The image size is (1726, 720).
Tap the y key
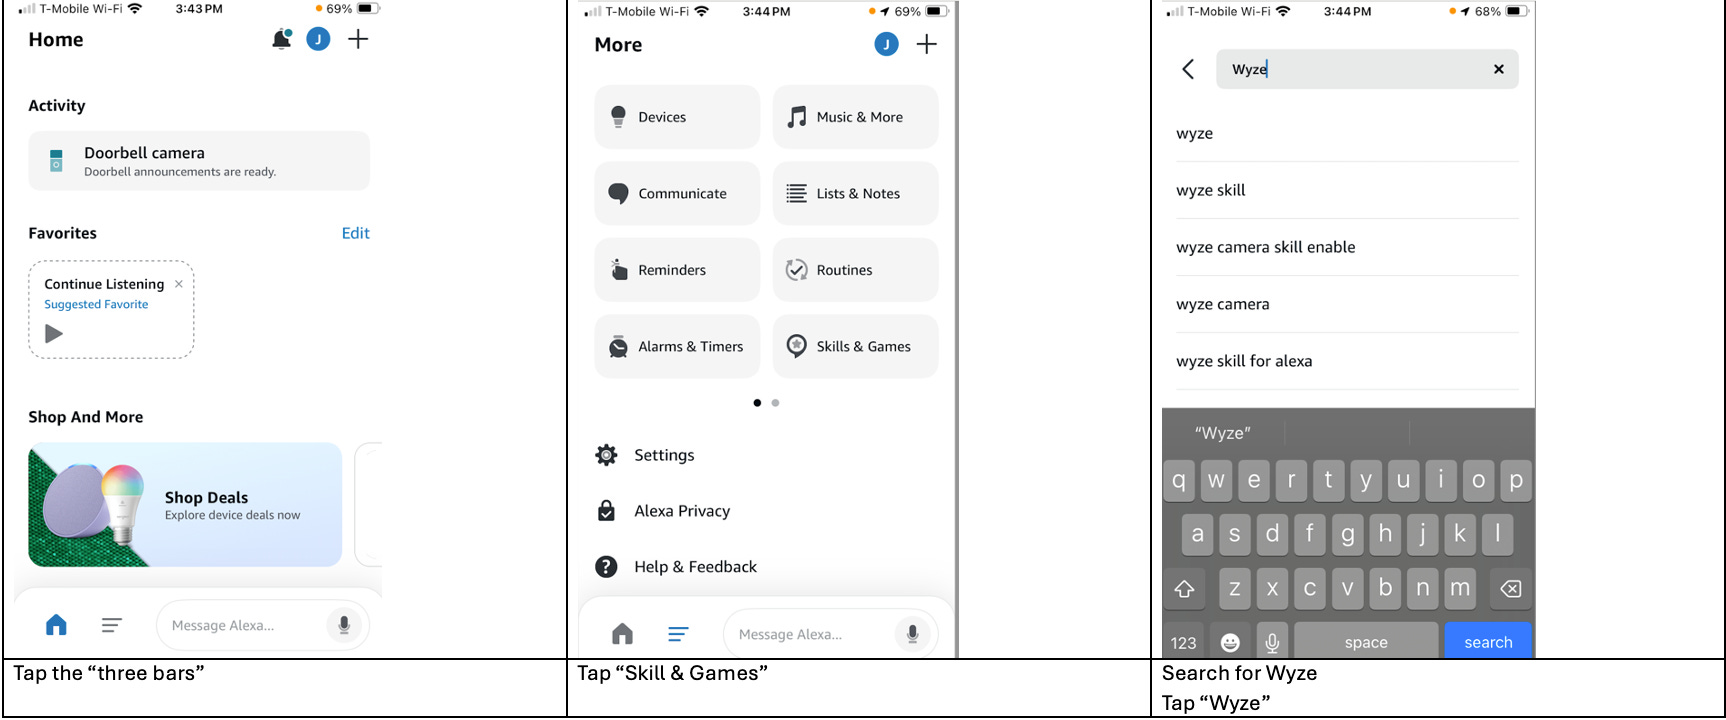click(1366, 480)
